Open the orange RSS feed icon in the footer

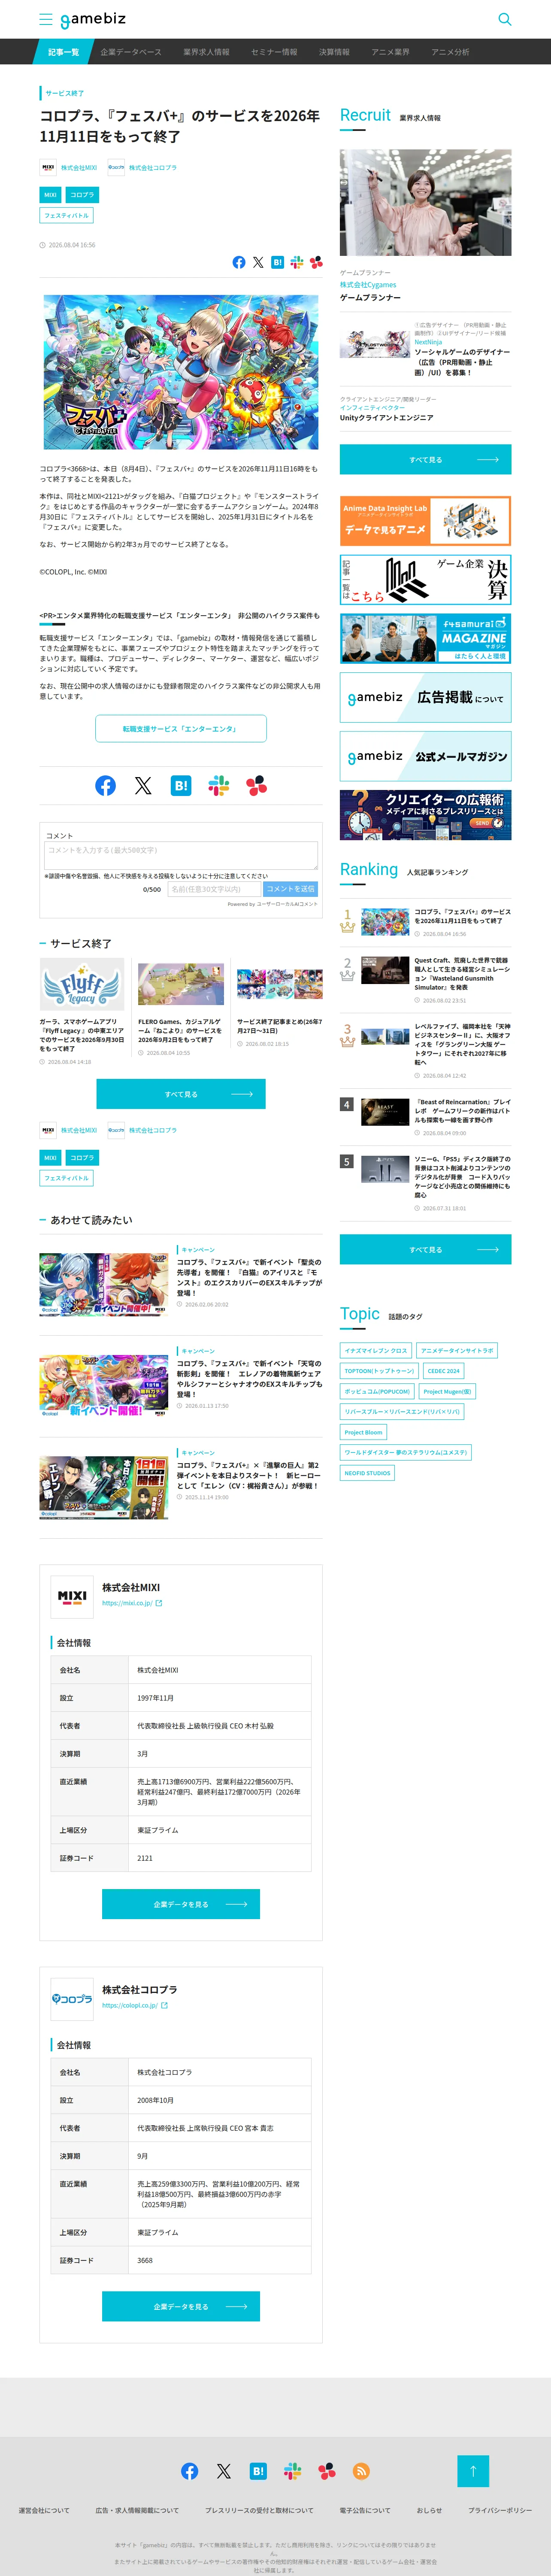tap(361, 2471)
